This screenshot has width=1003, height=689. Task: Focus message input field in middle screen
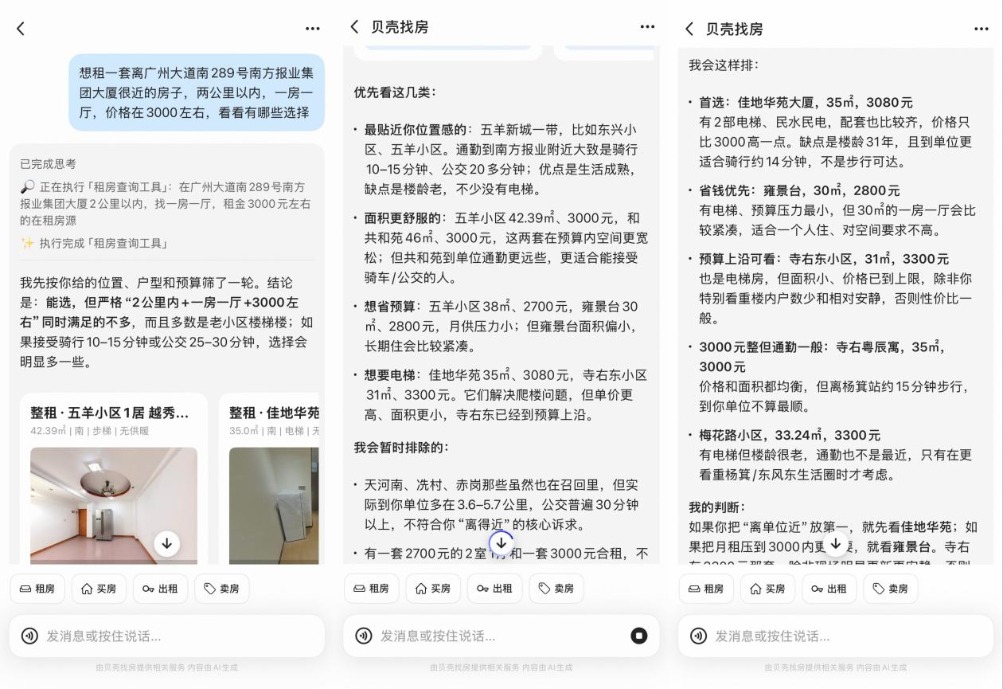pos(502,636)
